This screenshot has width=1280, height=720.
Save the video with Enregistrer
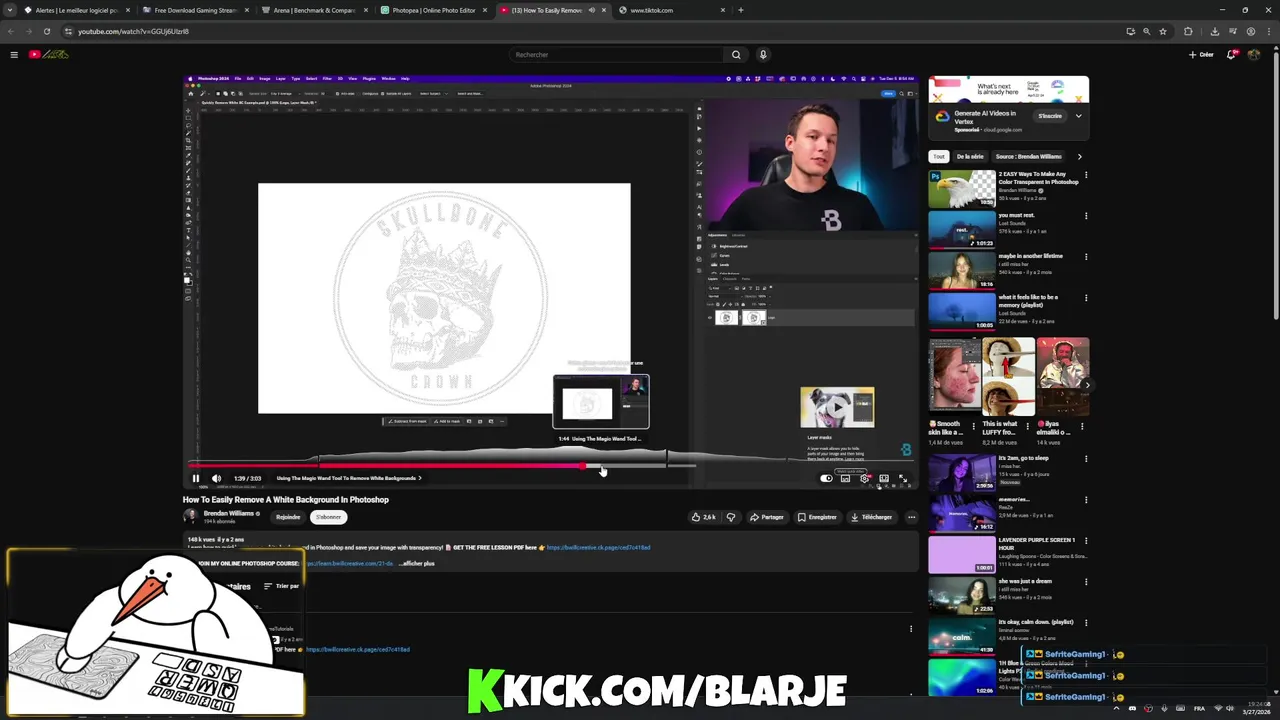click(x=817, y=517)
